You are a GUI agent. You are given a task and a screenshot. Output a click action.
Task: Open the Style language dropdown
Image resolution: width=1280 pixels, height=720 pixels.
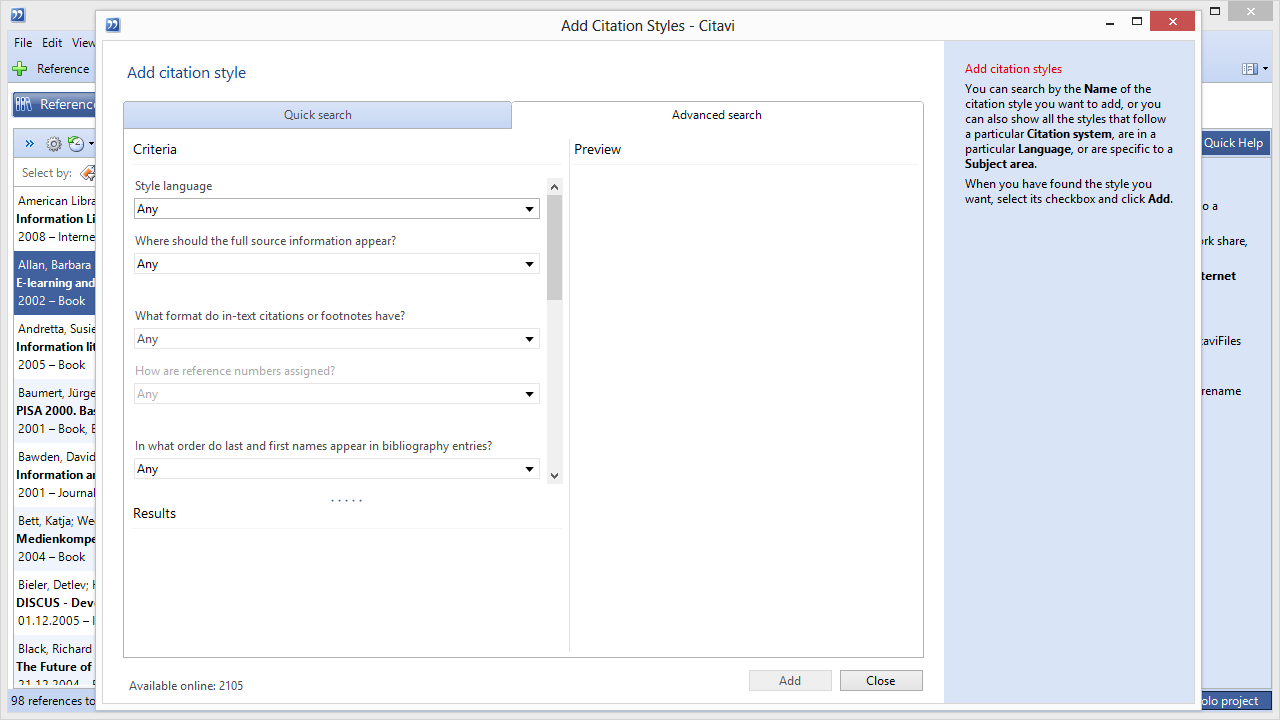click(x=529, y=208)
